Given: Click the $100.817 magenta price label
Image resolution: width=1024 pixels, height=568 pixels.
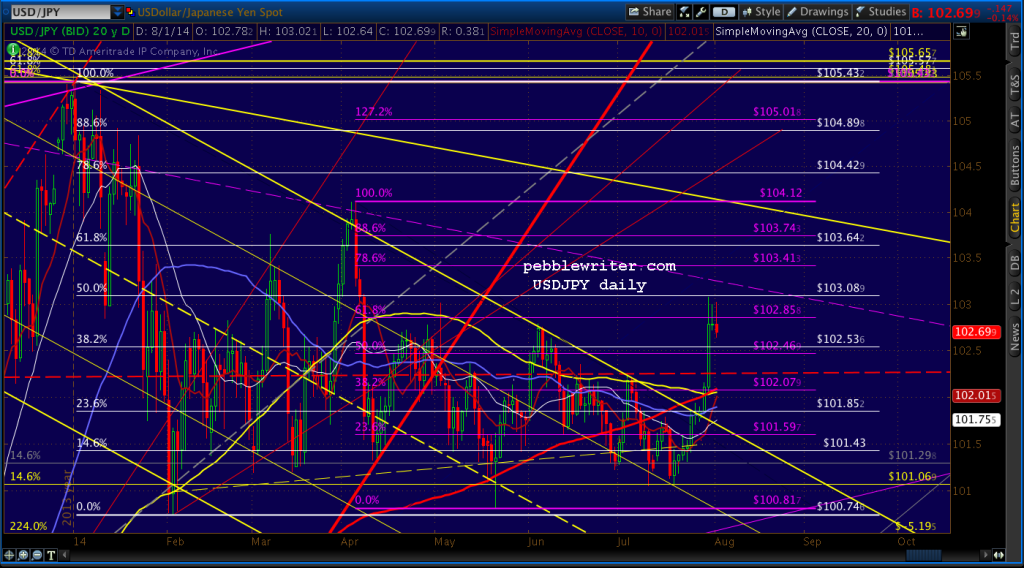Looking at the screenshot, I should click(777, 500).
